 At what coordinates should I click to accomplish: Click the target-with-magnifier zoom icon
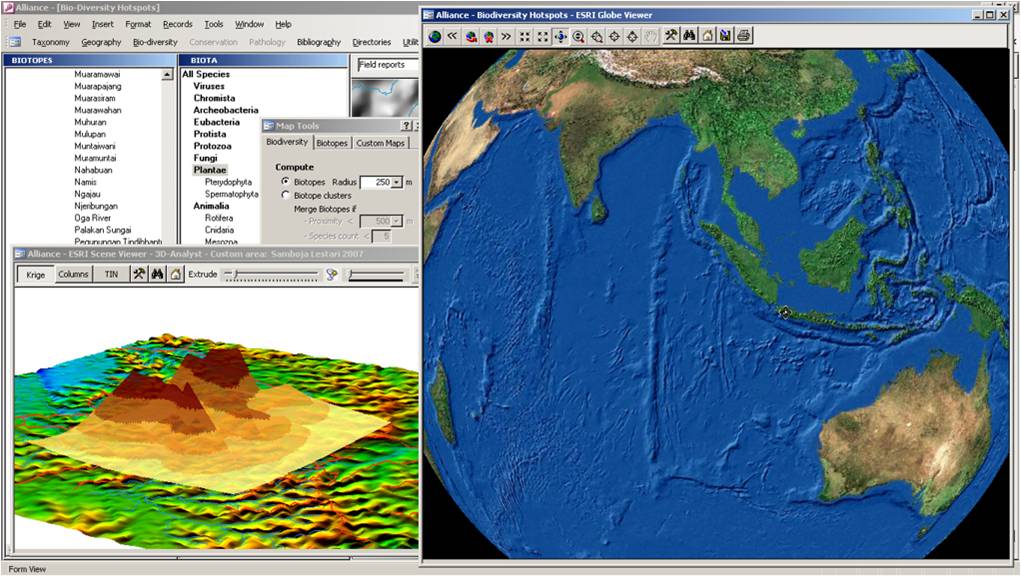pos(596,36)
